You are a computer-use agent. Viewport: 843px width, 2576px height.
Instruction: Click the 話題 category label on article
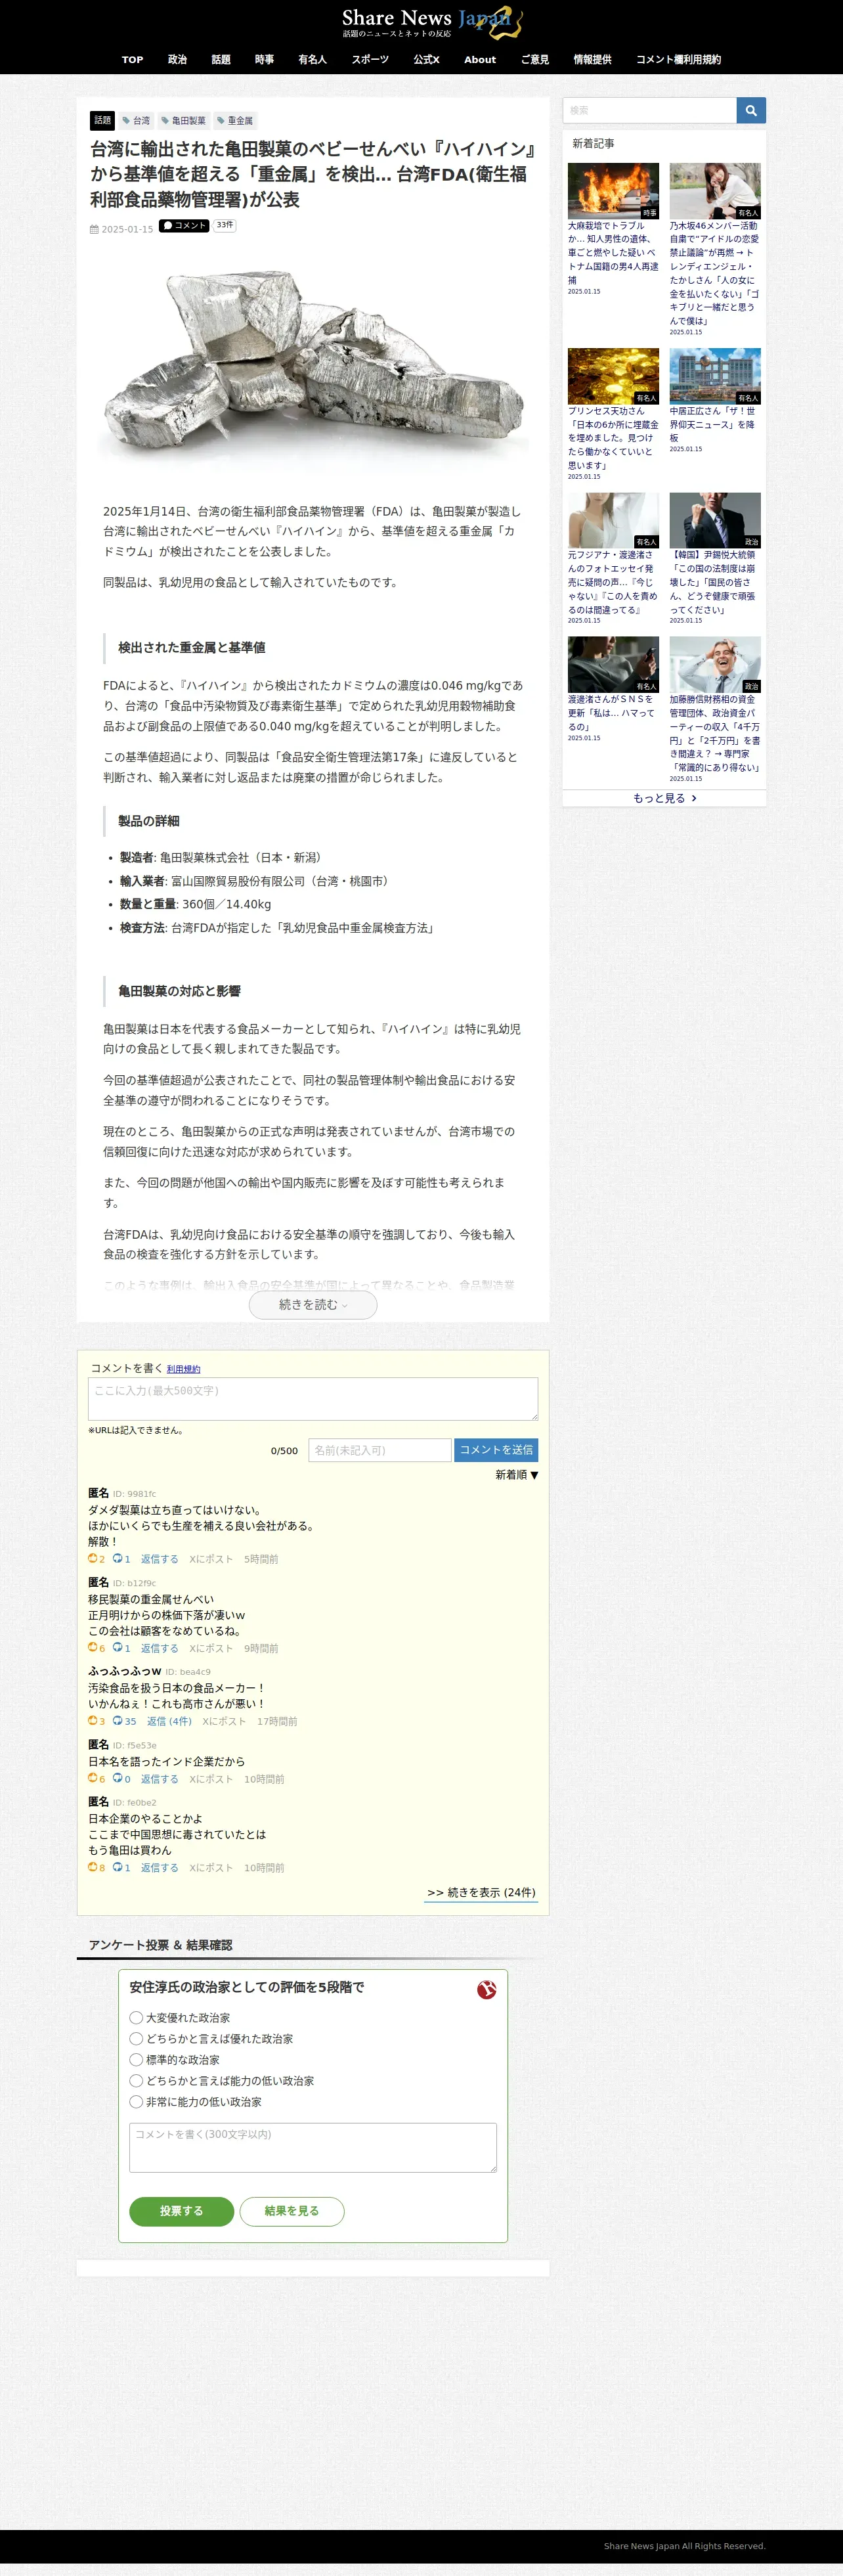click(x=103, y=120)
